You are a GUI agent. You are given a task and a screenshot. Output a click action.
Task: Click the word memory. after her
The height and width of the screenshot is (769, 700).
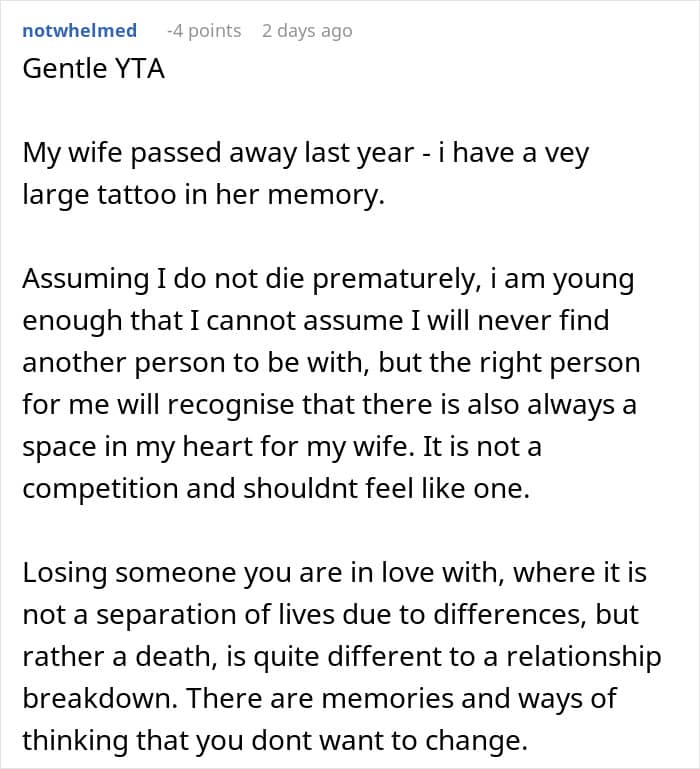326,195
